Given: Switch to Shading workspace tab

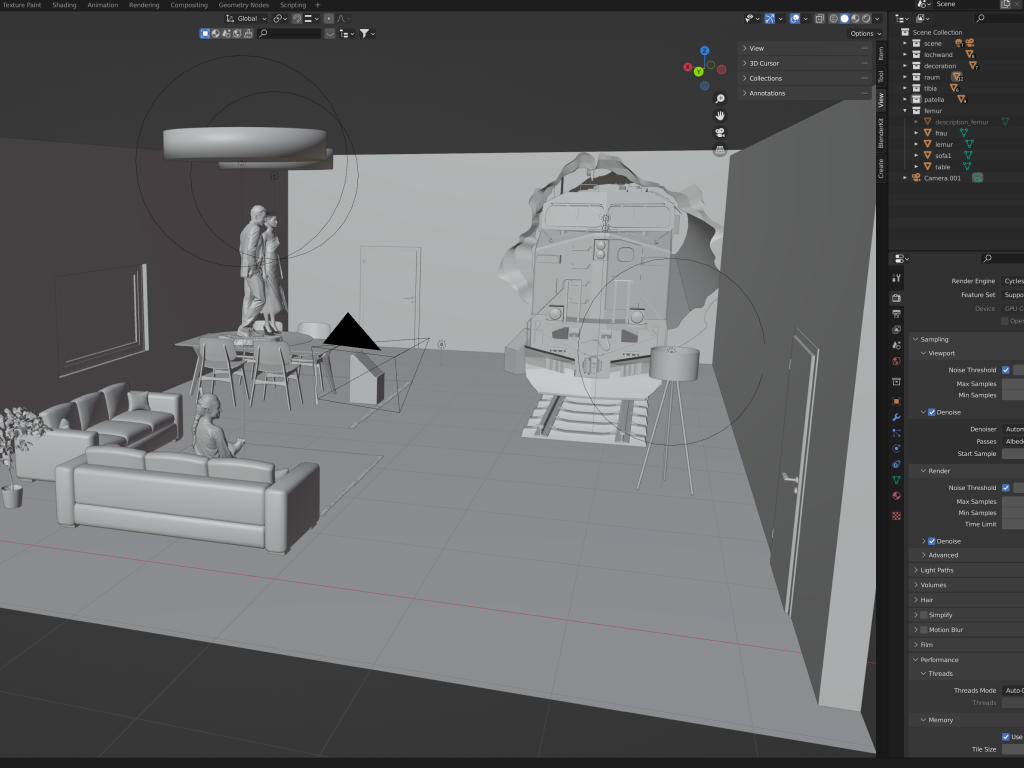Looking at the screenshot, I should click(64, 5).
